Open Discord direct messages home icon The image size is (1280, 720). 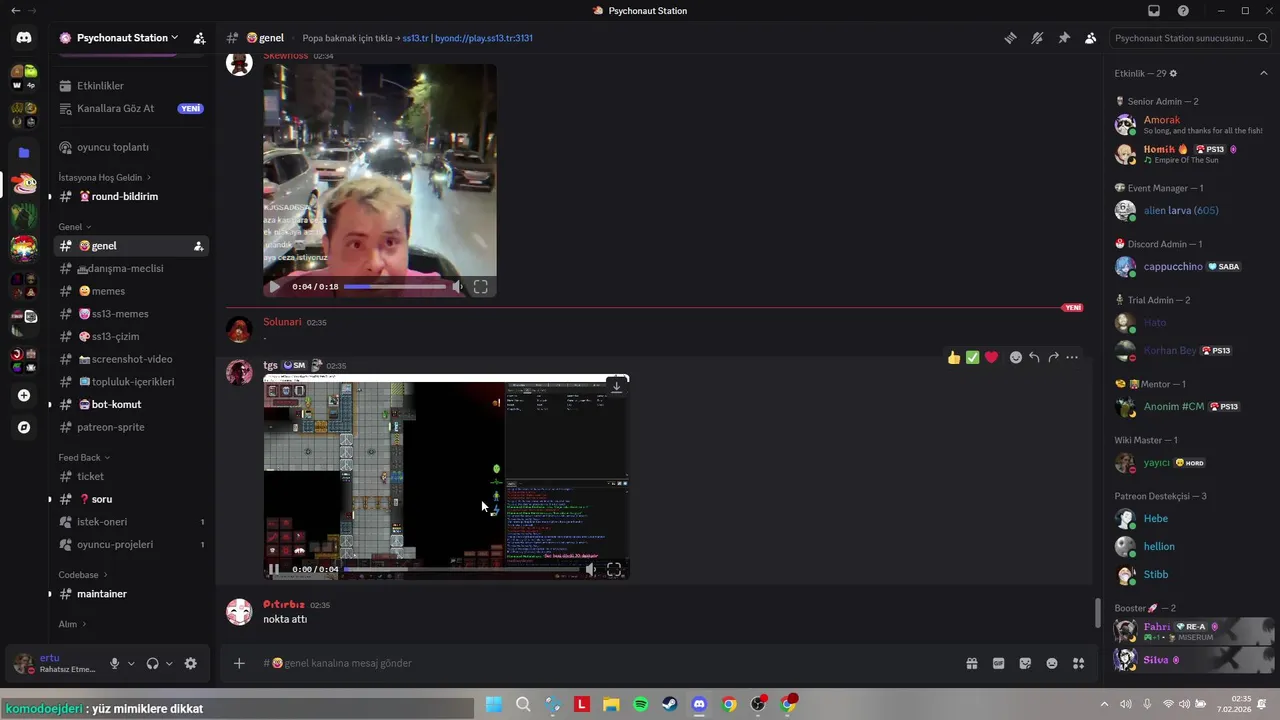tap(24, 38)
